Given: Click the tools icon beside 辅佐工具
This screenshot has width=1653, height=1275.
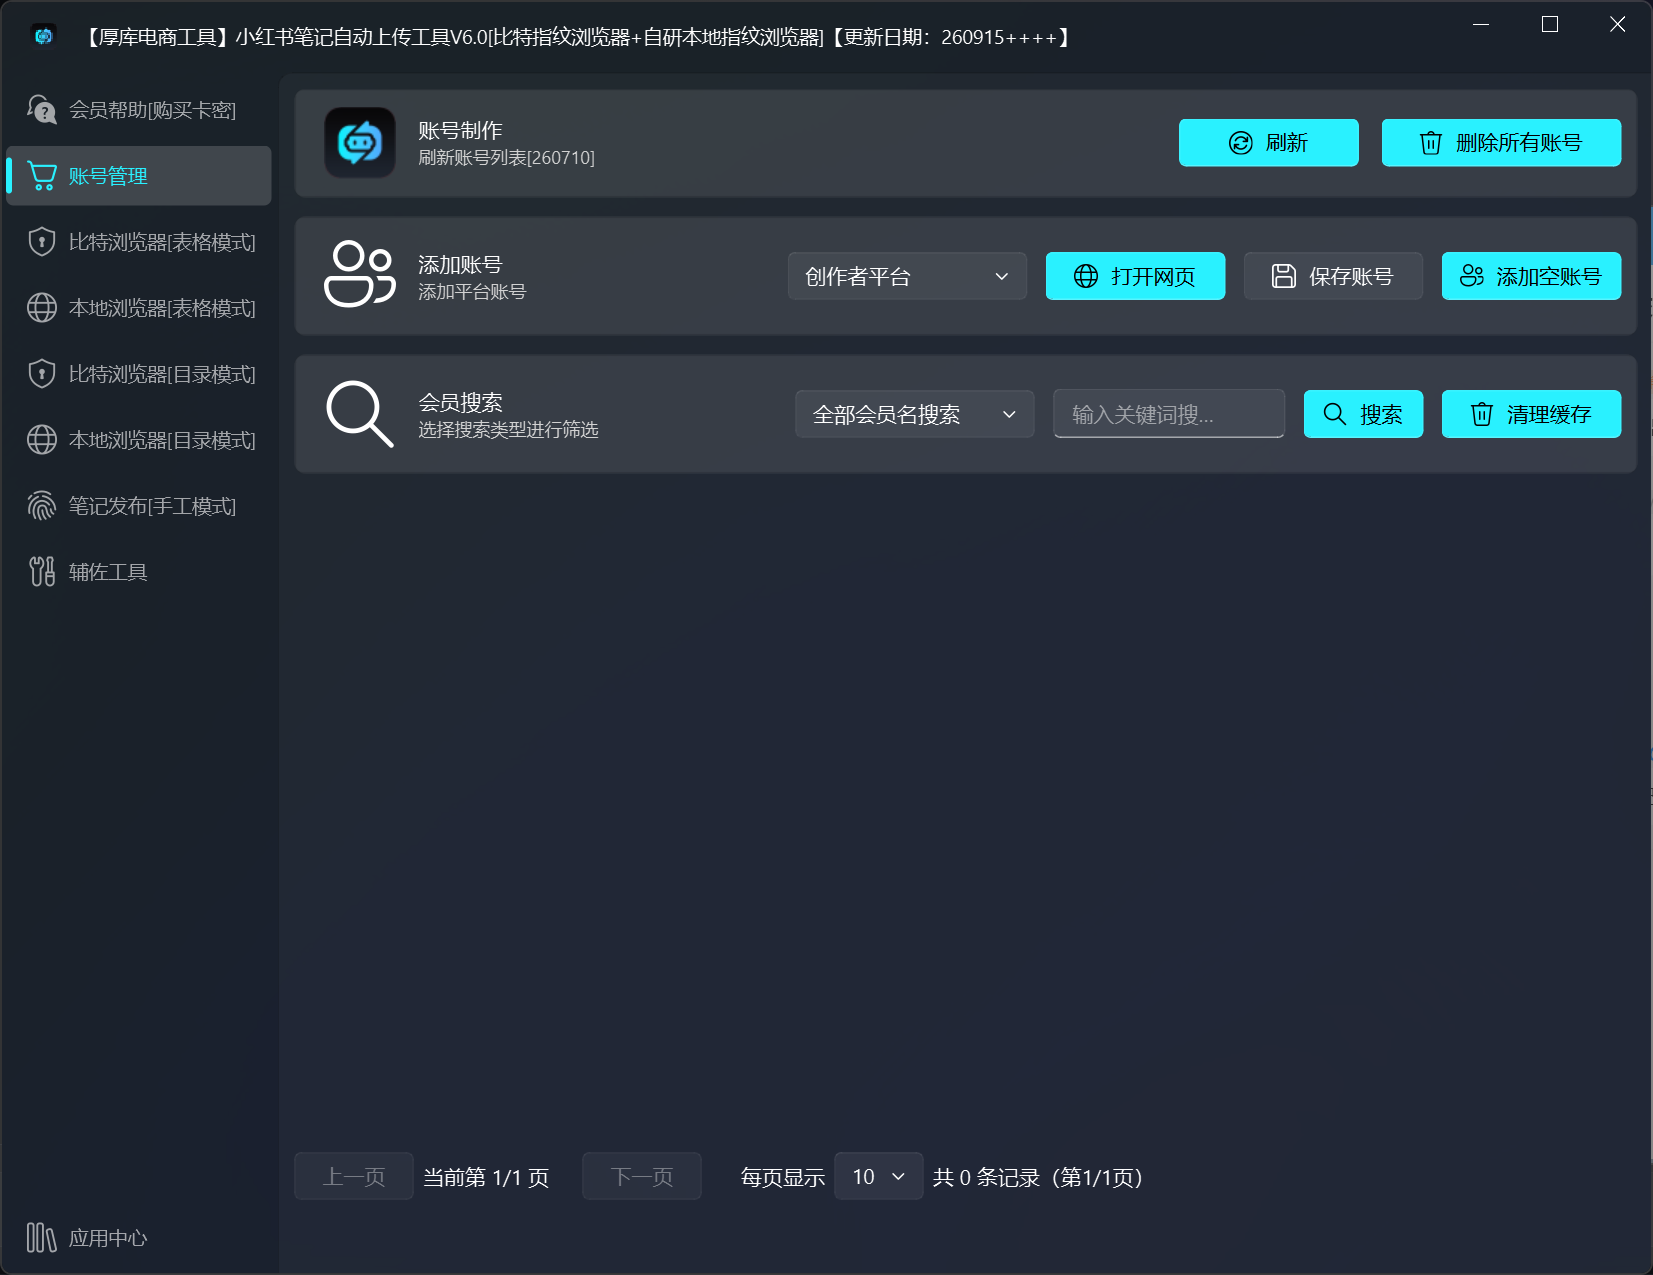Looking at the screenshot, I should click(42, 572).
